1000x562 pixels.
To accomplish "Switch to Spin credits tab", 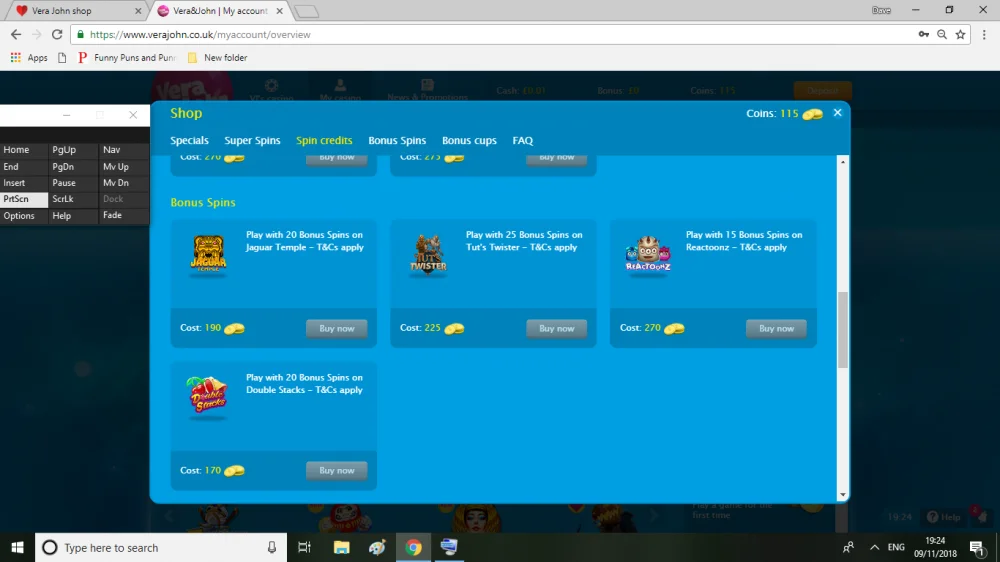I will pyautogui.click(x=324, y=140).
